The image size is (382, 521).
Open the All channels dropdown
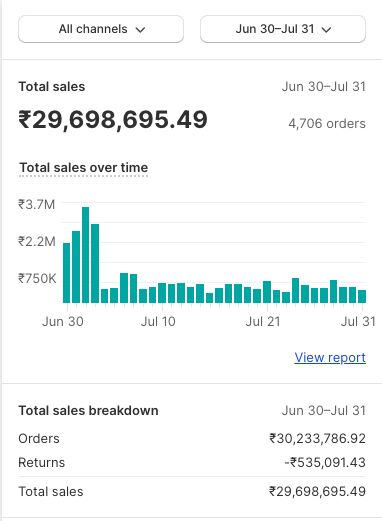tap(101, 29)
